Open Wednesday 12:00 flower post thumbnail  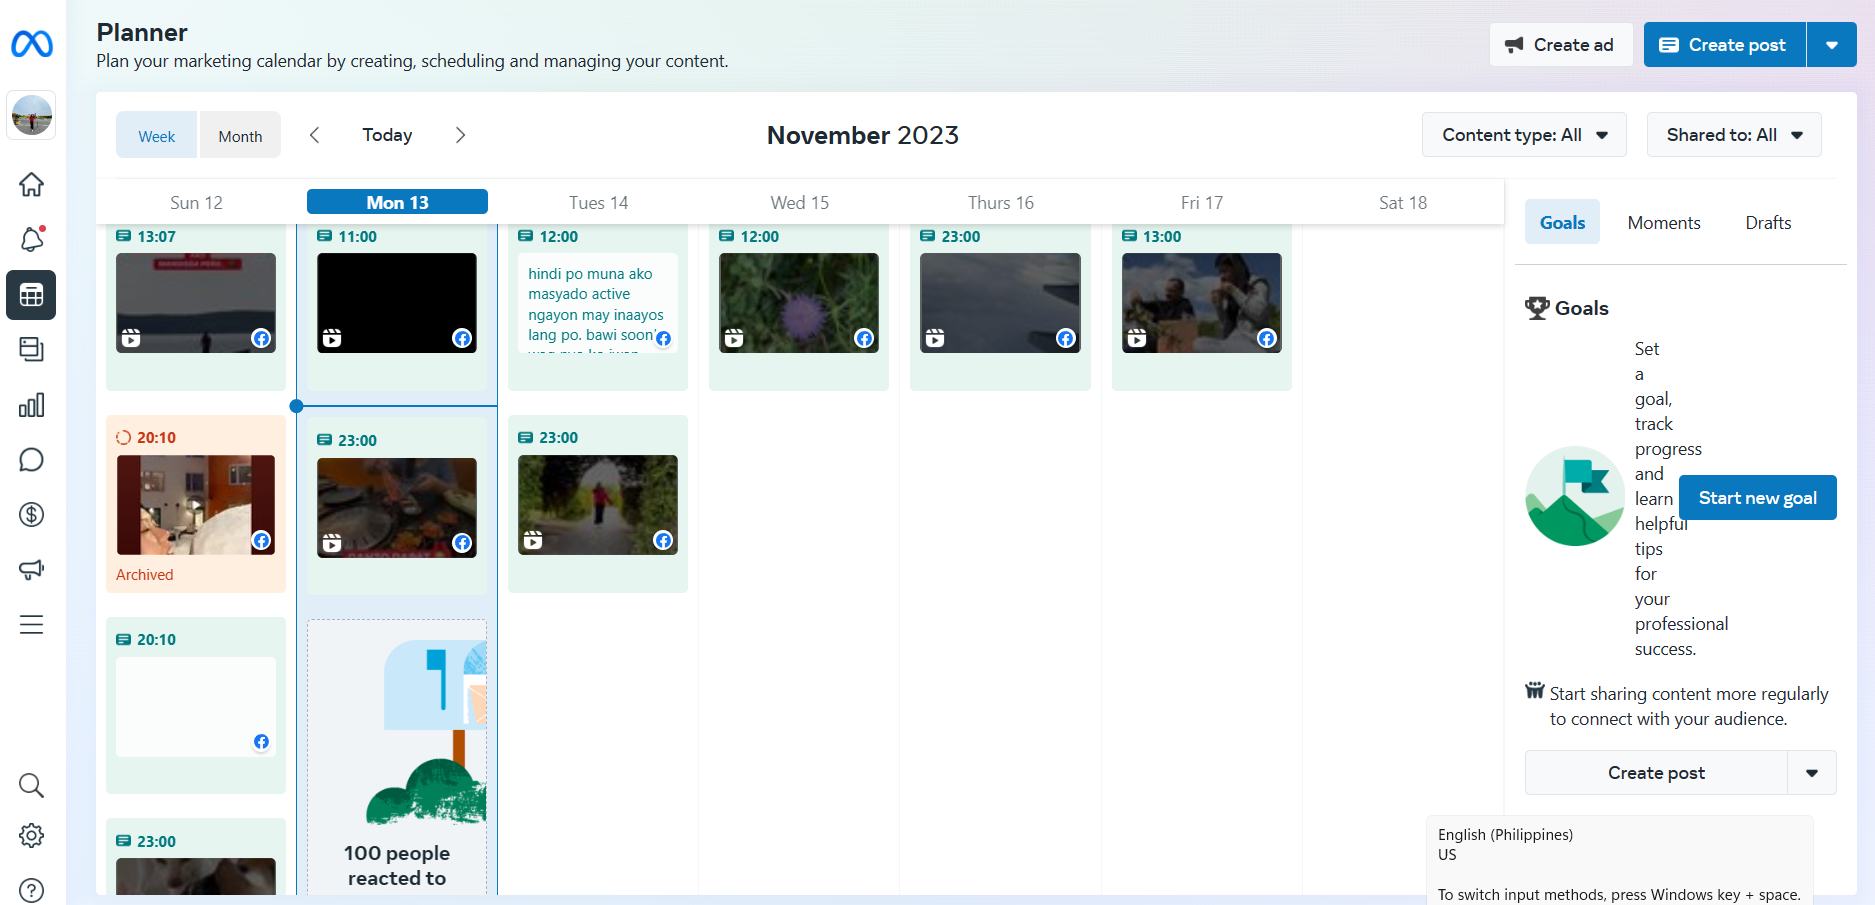click(799, 303)
